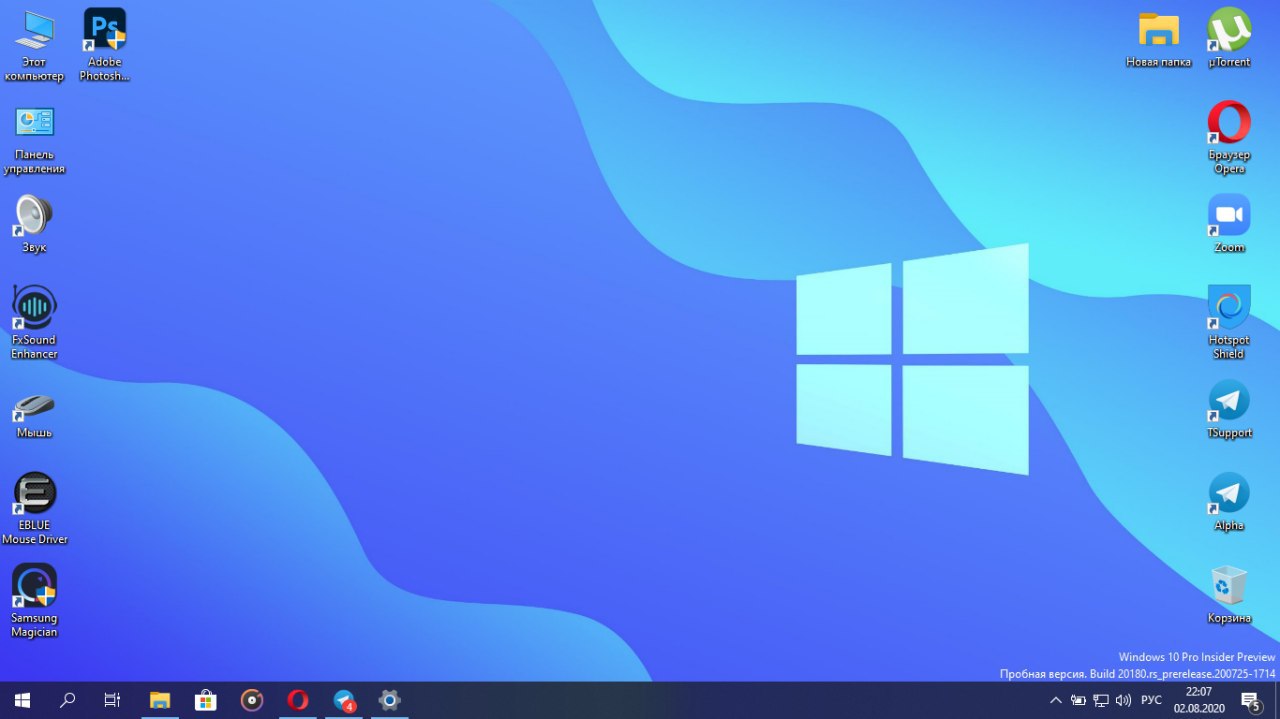Select the Alpha Telegram shortcut
This screenshot has height=719, width=1280.
(1229, 502)
